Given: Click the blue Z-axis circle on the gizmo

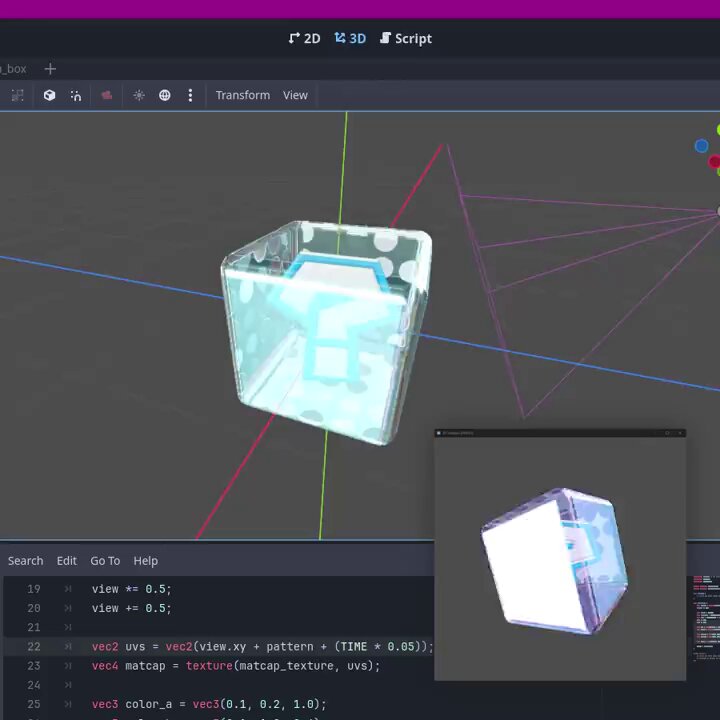Looking at the screenshot, I should pyautogui.click(x=701, y=146).
